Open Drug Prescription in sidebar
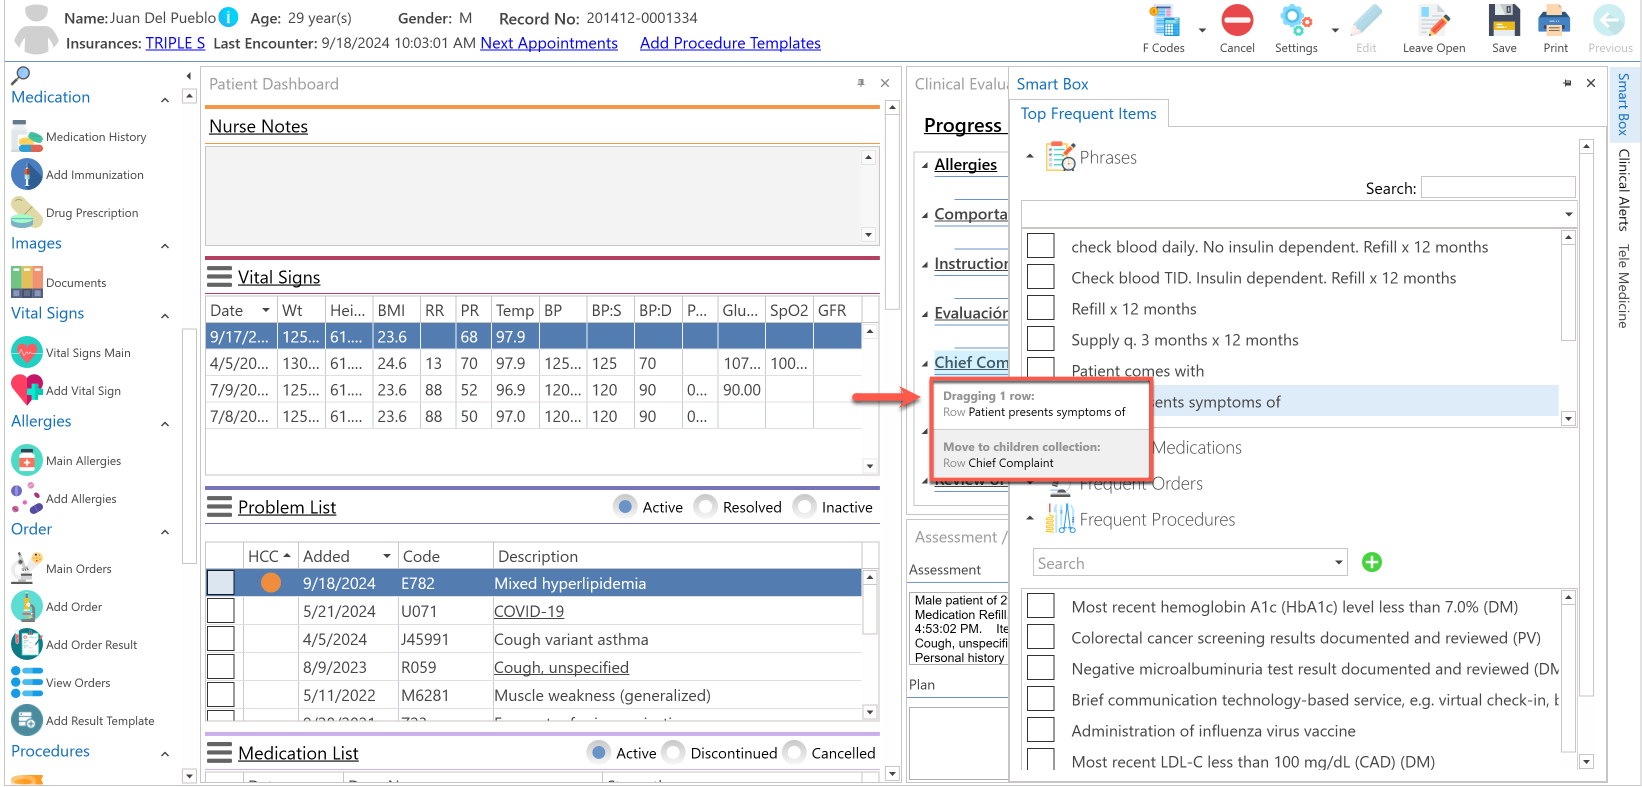Viewport: 1642px width, 787px height. click(75, 213)
